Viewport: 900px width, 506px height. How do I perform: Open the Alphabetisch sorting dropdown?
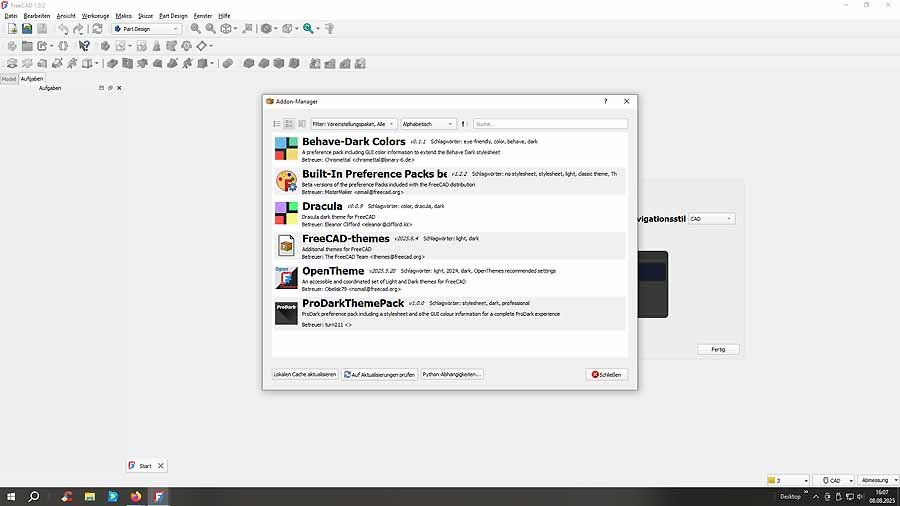coord(427,124)
